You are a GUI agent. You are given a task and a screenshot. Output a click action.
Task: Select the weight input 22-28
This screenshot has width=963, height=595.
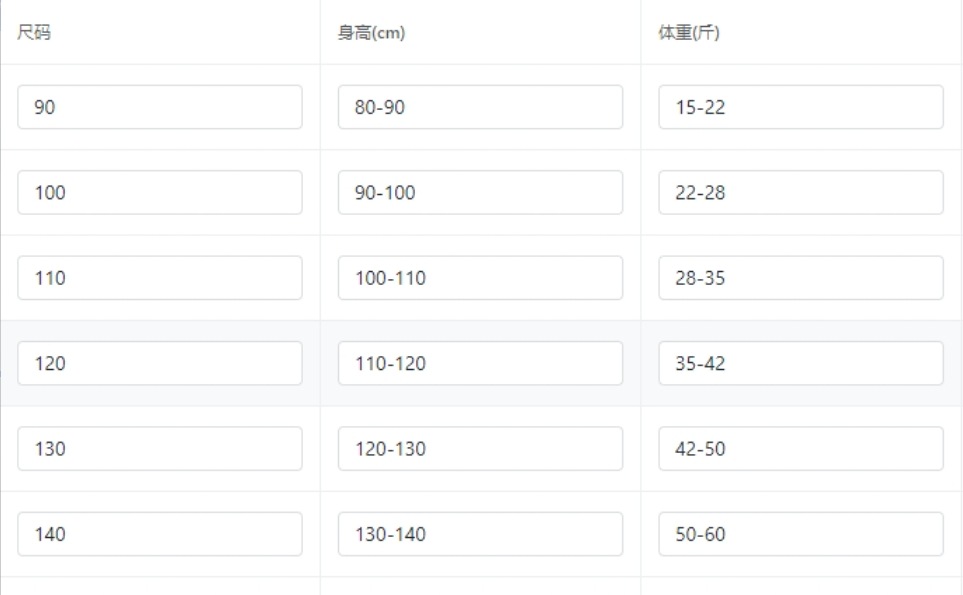801,192
